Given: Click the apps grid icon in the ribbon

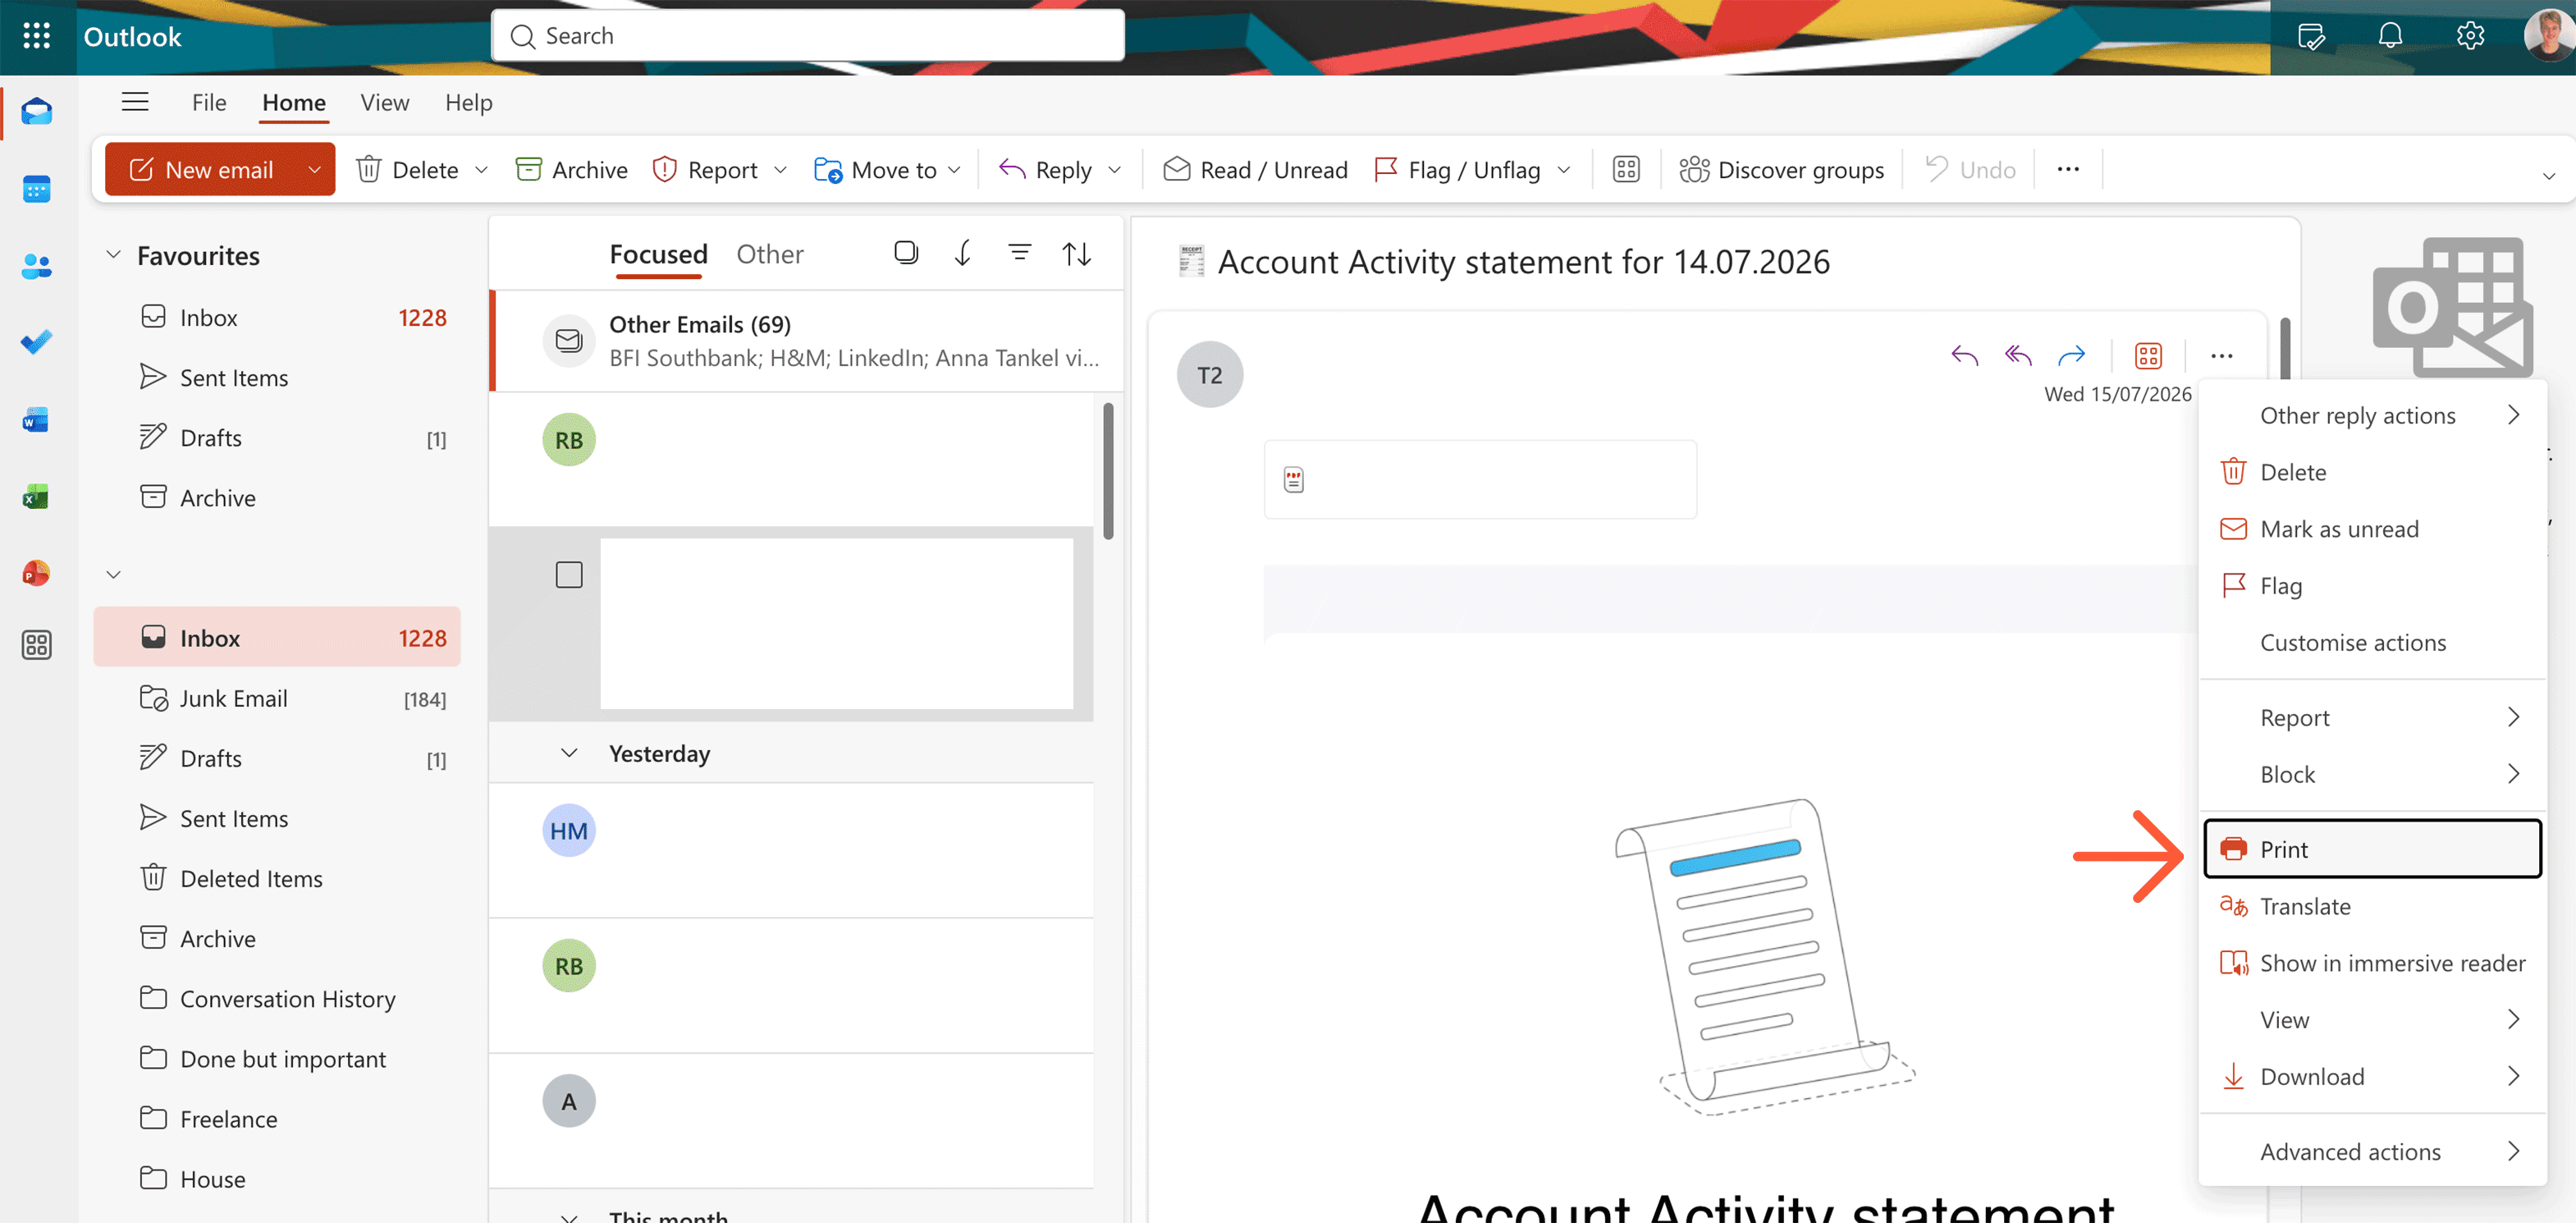Looking at the screenshot, I should click(1626, 169).
